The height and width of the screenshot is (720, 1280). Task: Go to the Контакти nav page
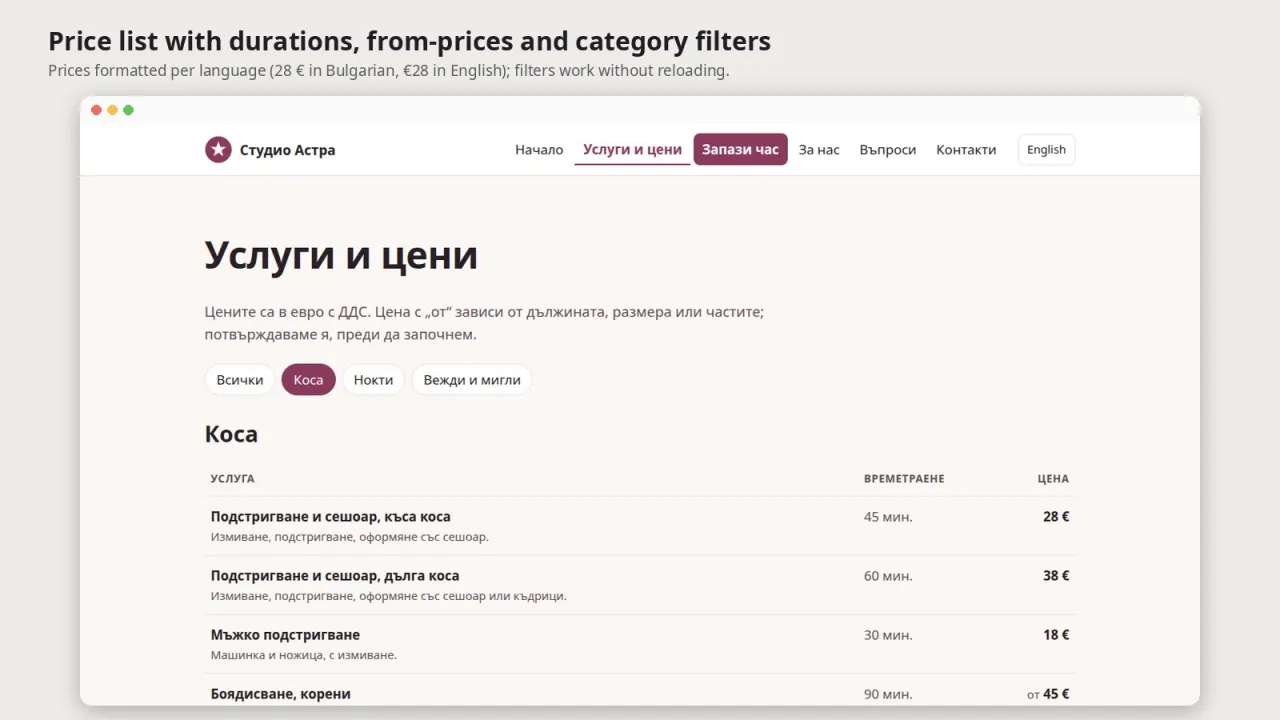tap(966, 150)
